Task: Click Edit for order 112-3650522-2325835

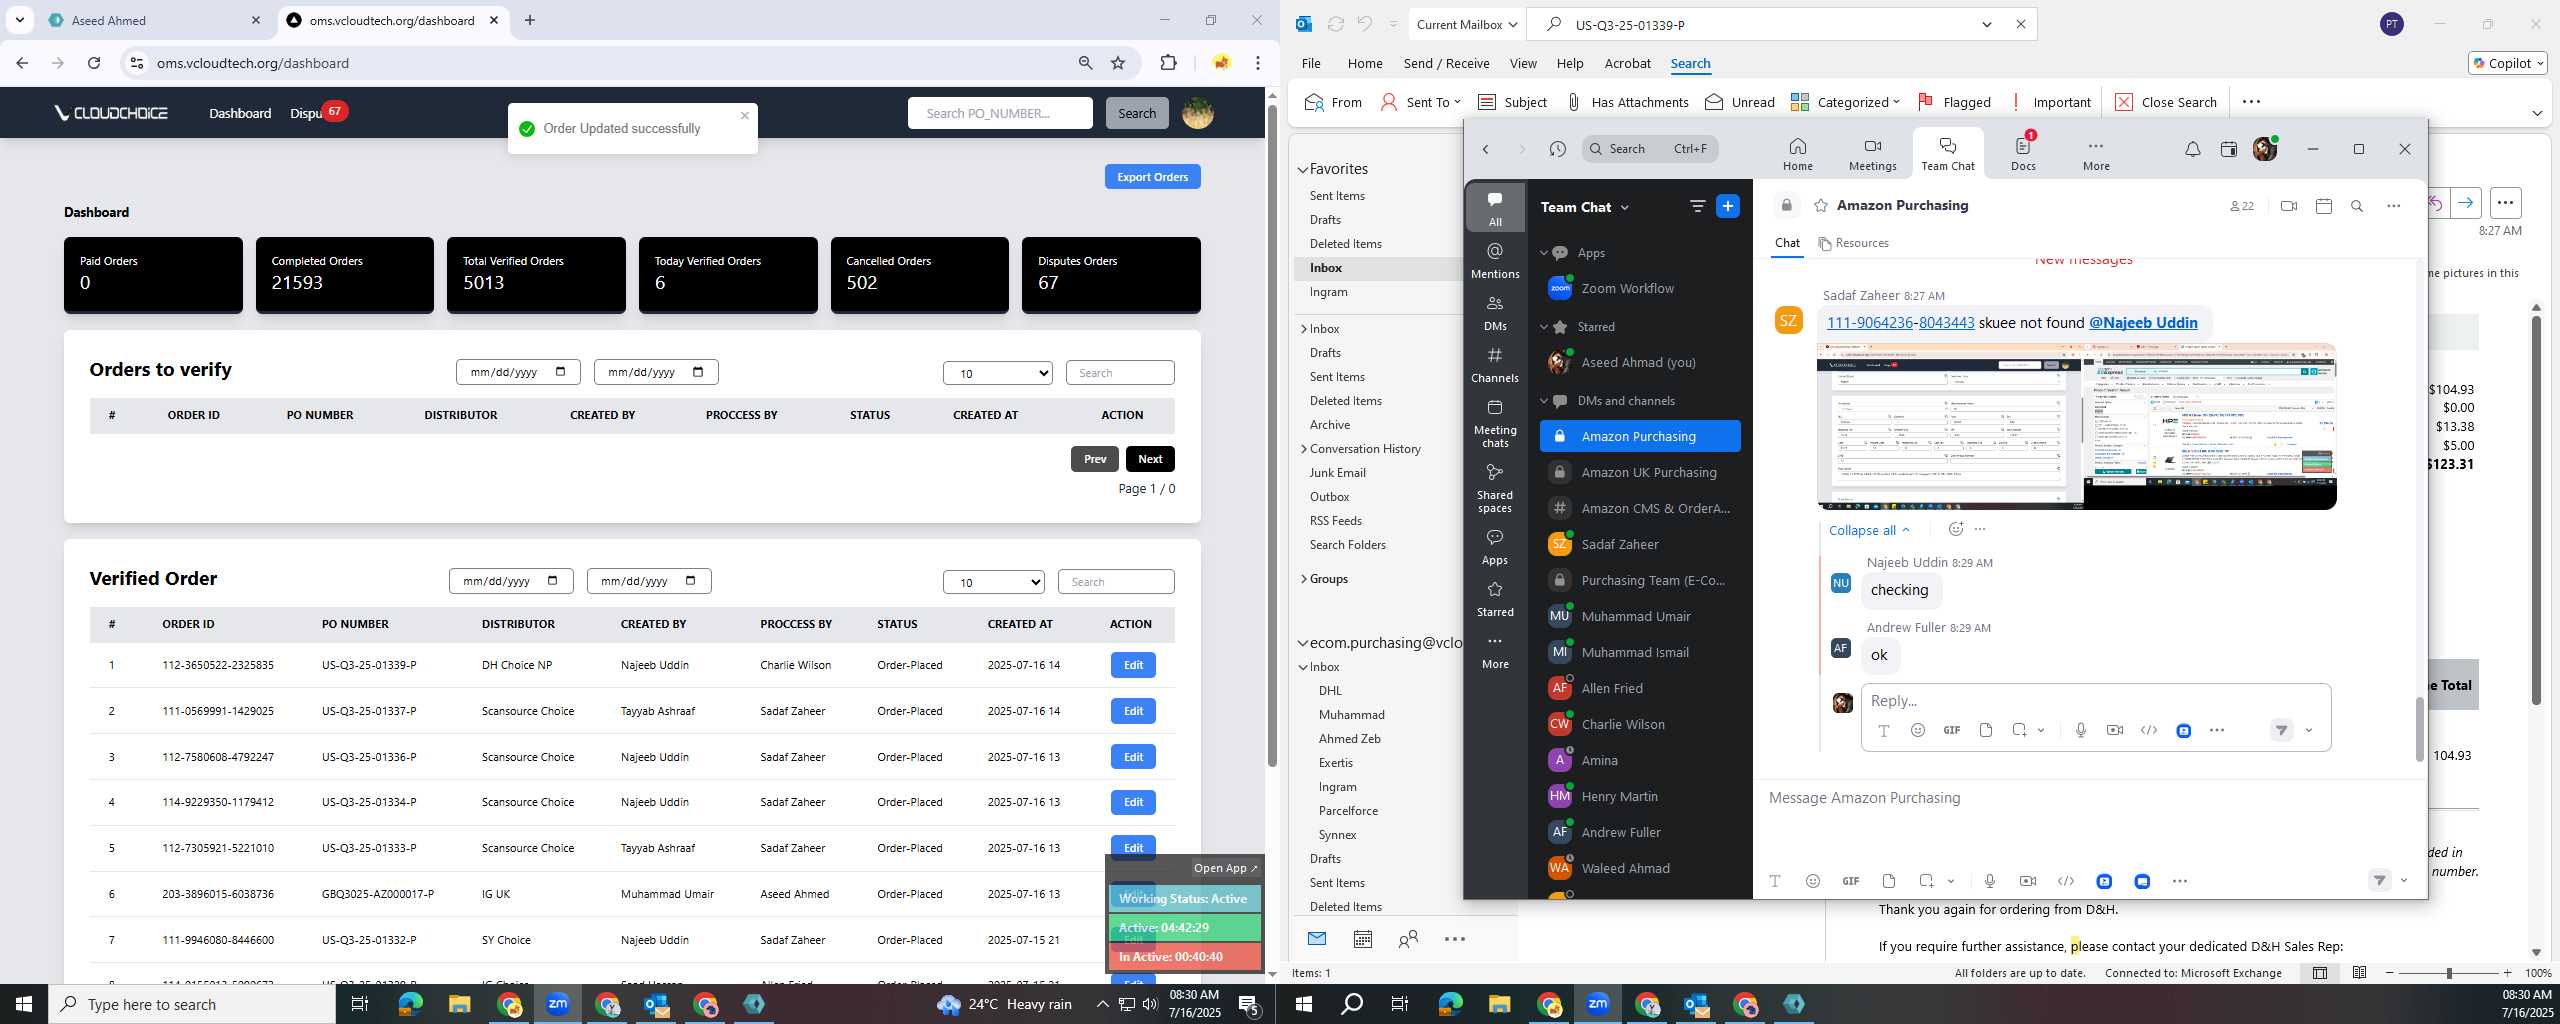Action: pos(1133,665)
